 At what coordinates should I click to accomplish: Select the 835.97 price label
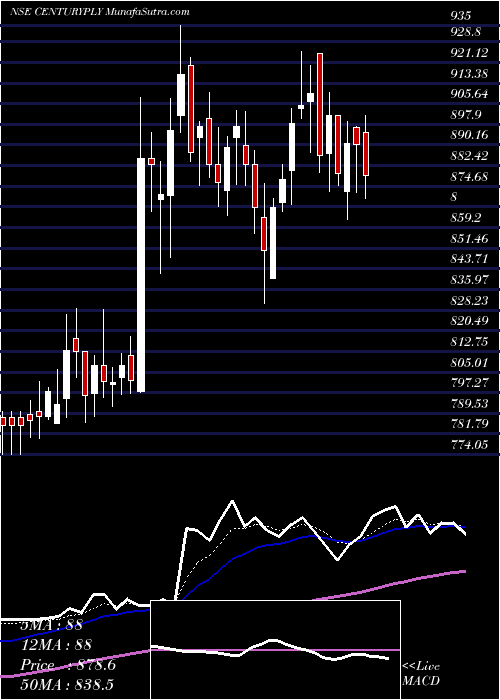tap(469, 280)
